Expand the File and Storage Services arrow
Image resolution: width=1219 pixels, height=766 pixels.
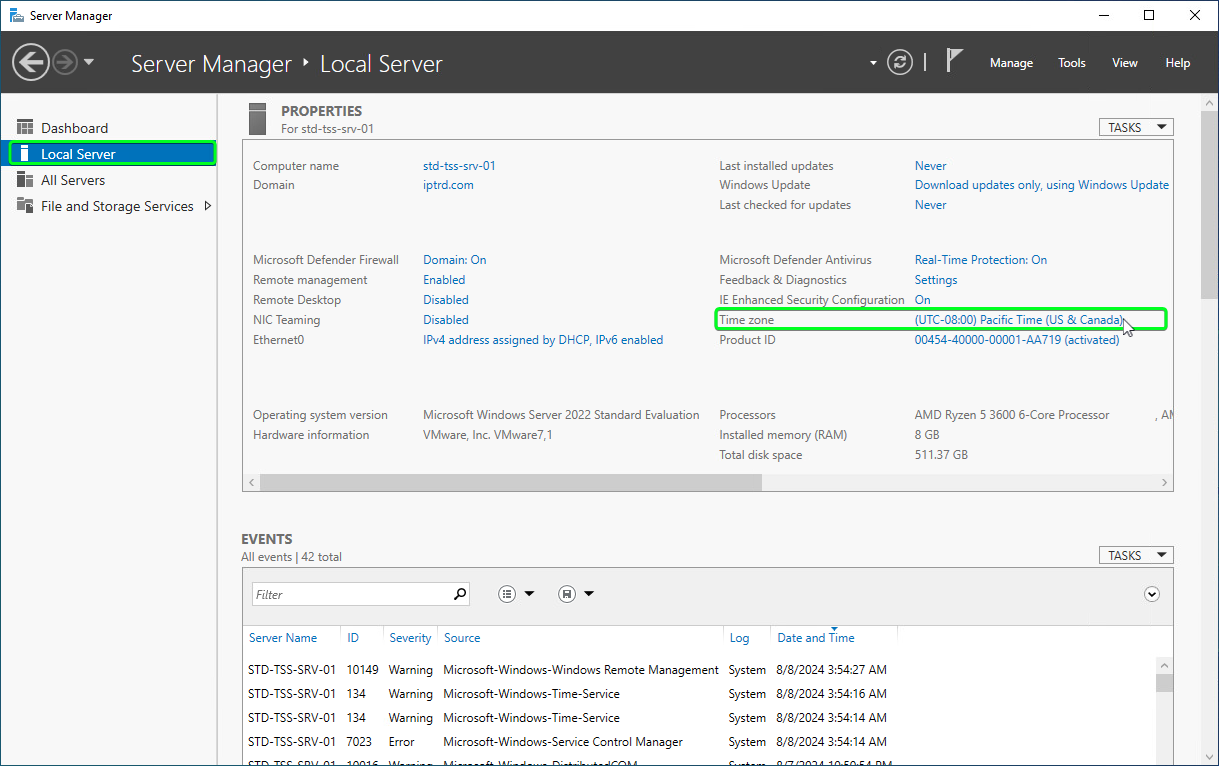tap(207, 206)
